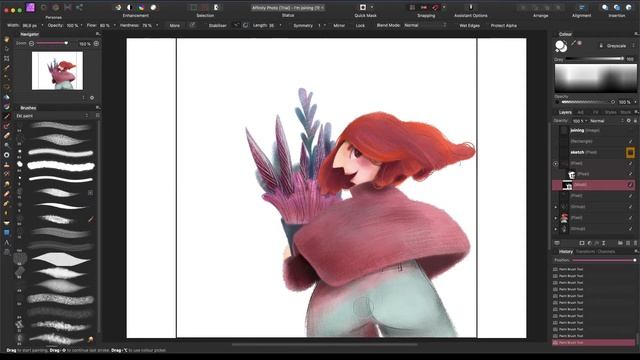
Task: Switch to the Layers tab
Action: pos(565,112)
